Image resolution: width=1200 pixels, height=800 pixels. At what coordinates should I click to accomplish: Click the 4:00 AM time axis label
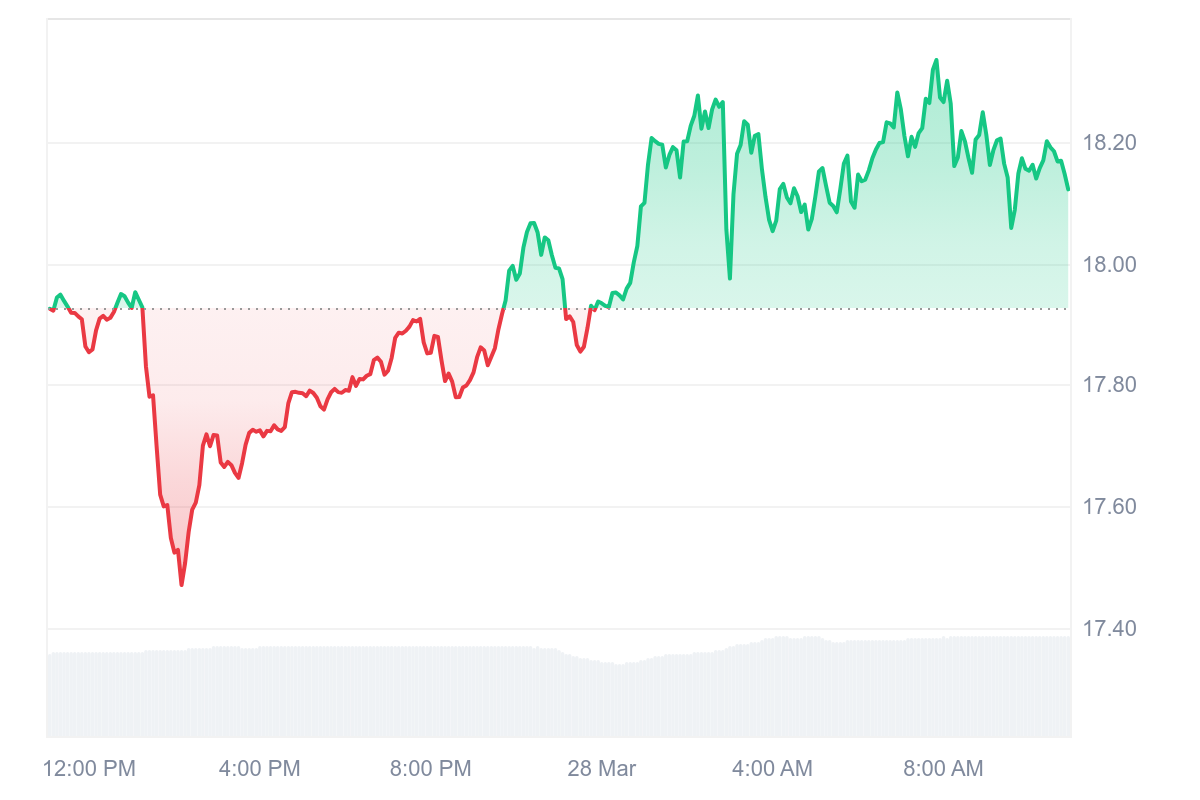[x=772, y=769]
